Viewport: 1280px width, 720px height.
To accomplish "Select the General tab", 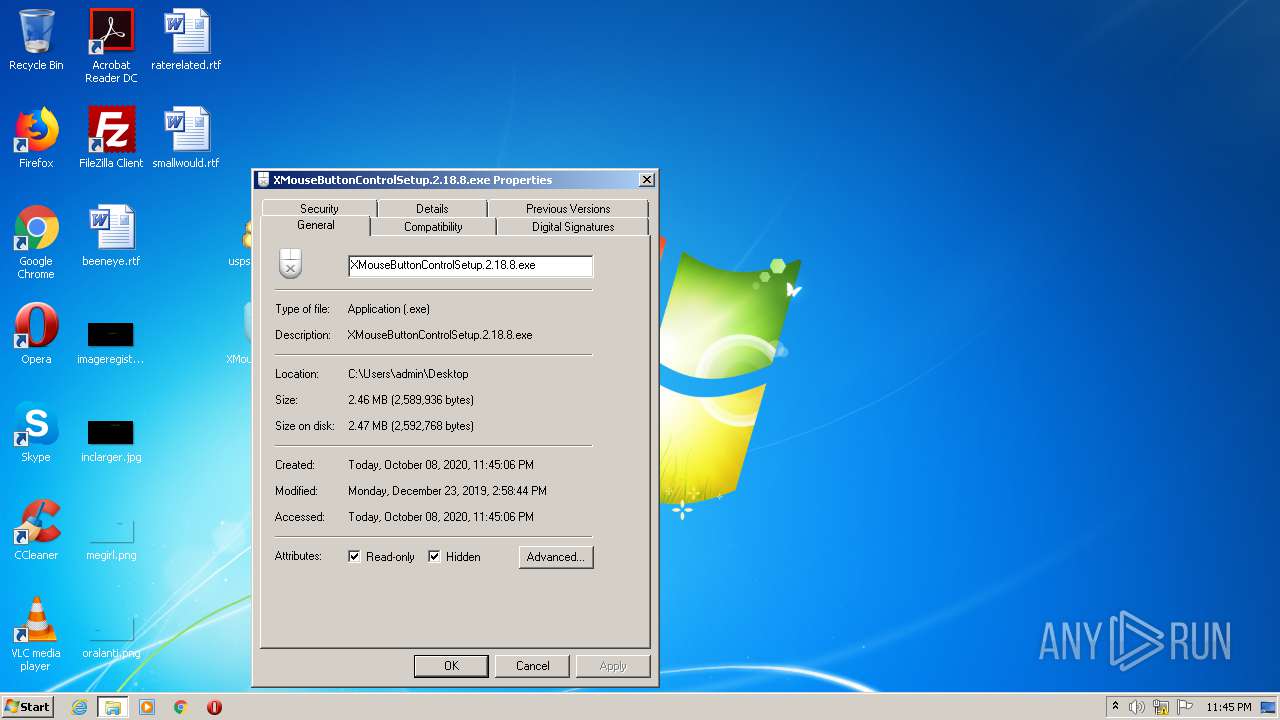I will click(x=316, y=226).
